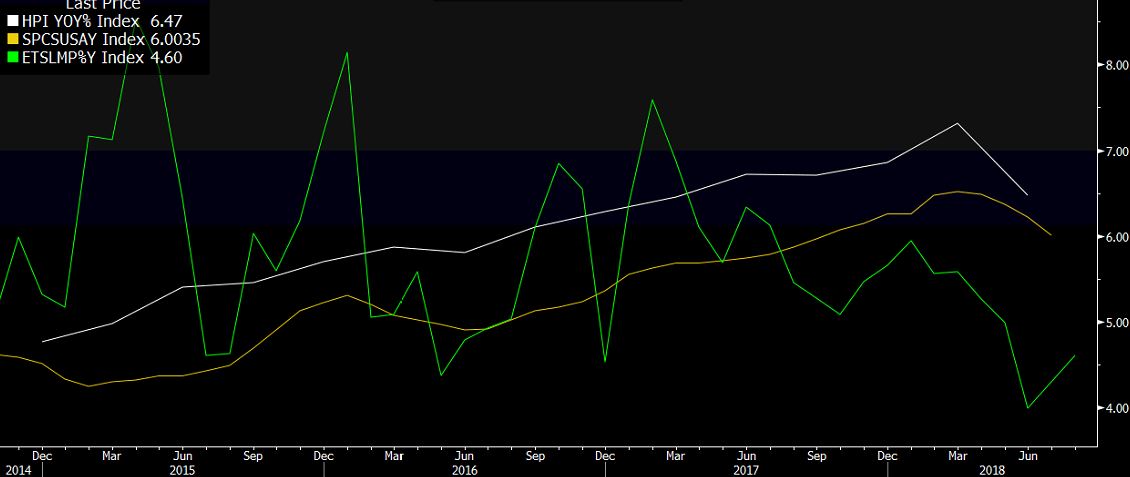Select the ETSLMP%Y Index 4.60 legend entry
Viewport: 1130px width, 477px height.
point(95,58)
